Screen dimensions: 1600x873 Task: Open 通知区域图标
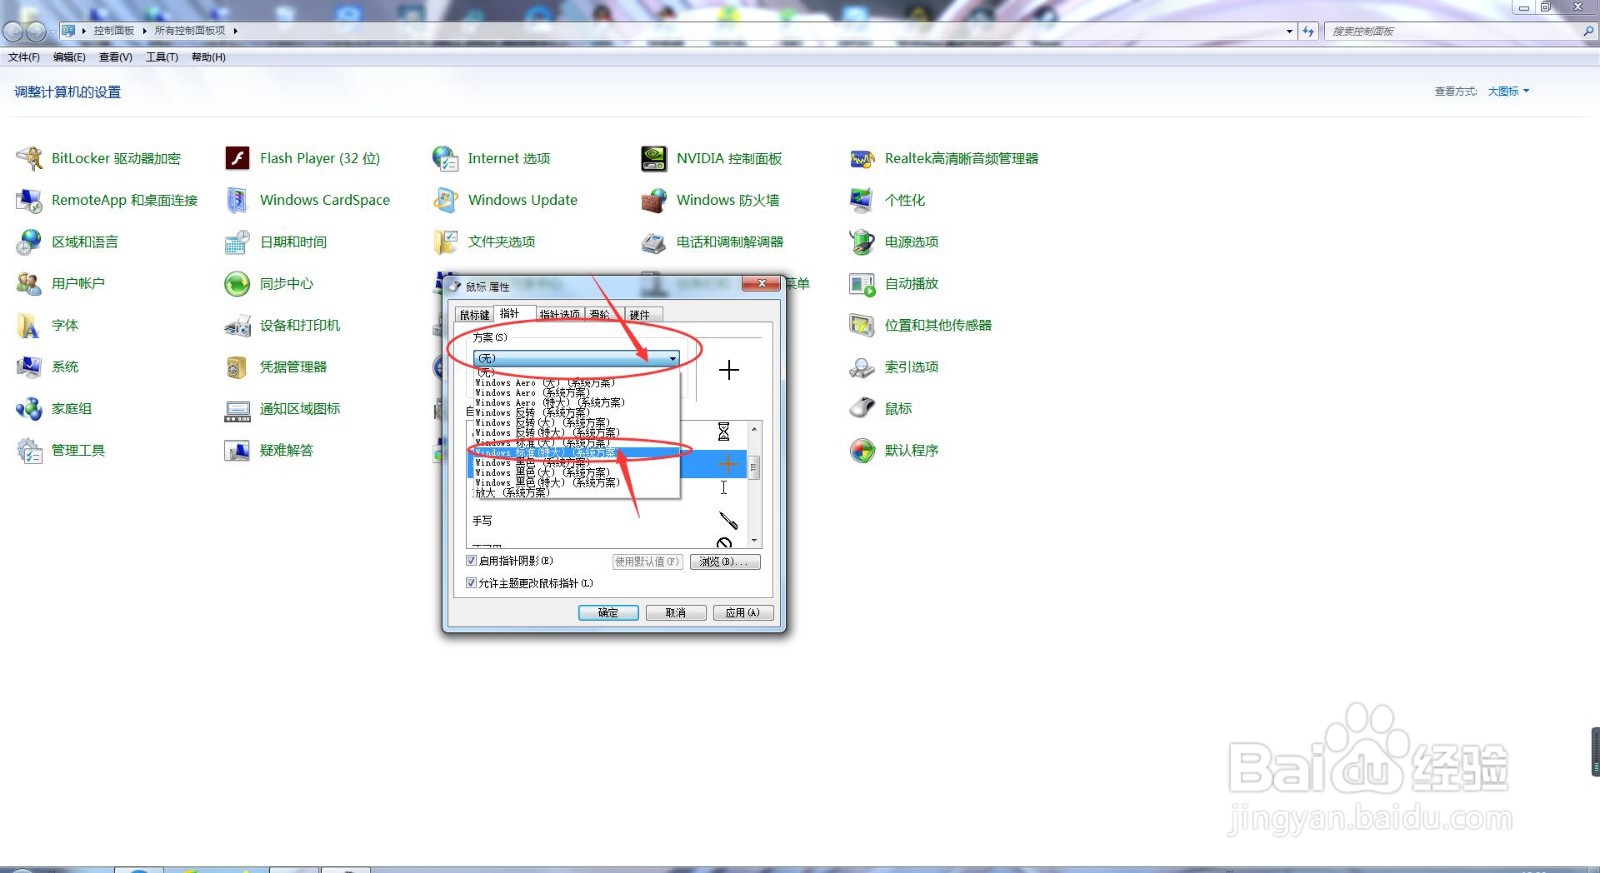pyautogui.click(x=282, y=409)
